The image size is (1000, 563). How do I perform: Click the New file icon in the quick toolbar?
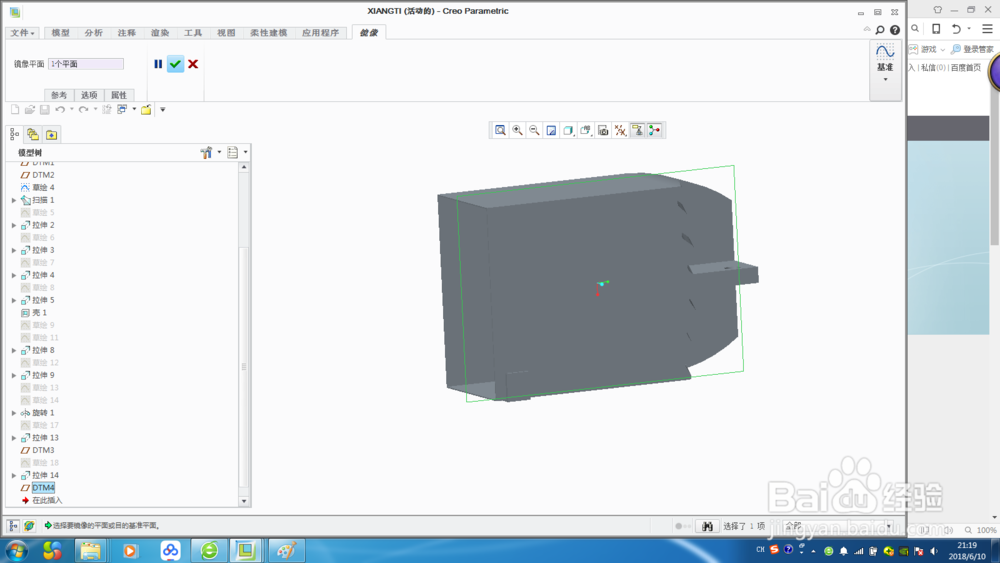coord(15,110)
